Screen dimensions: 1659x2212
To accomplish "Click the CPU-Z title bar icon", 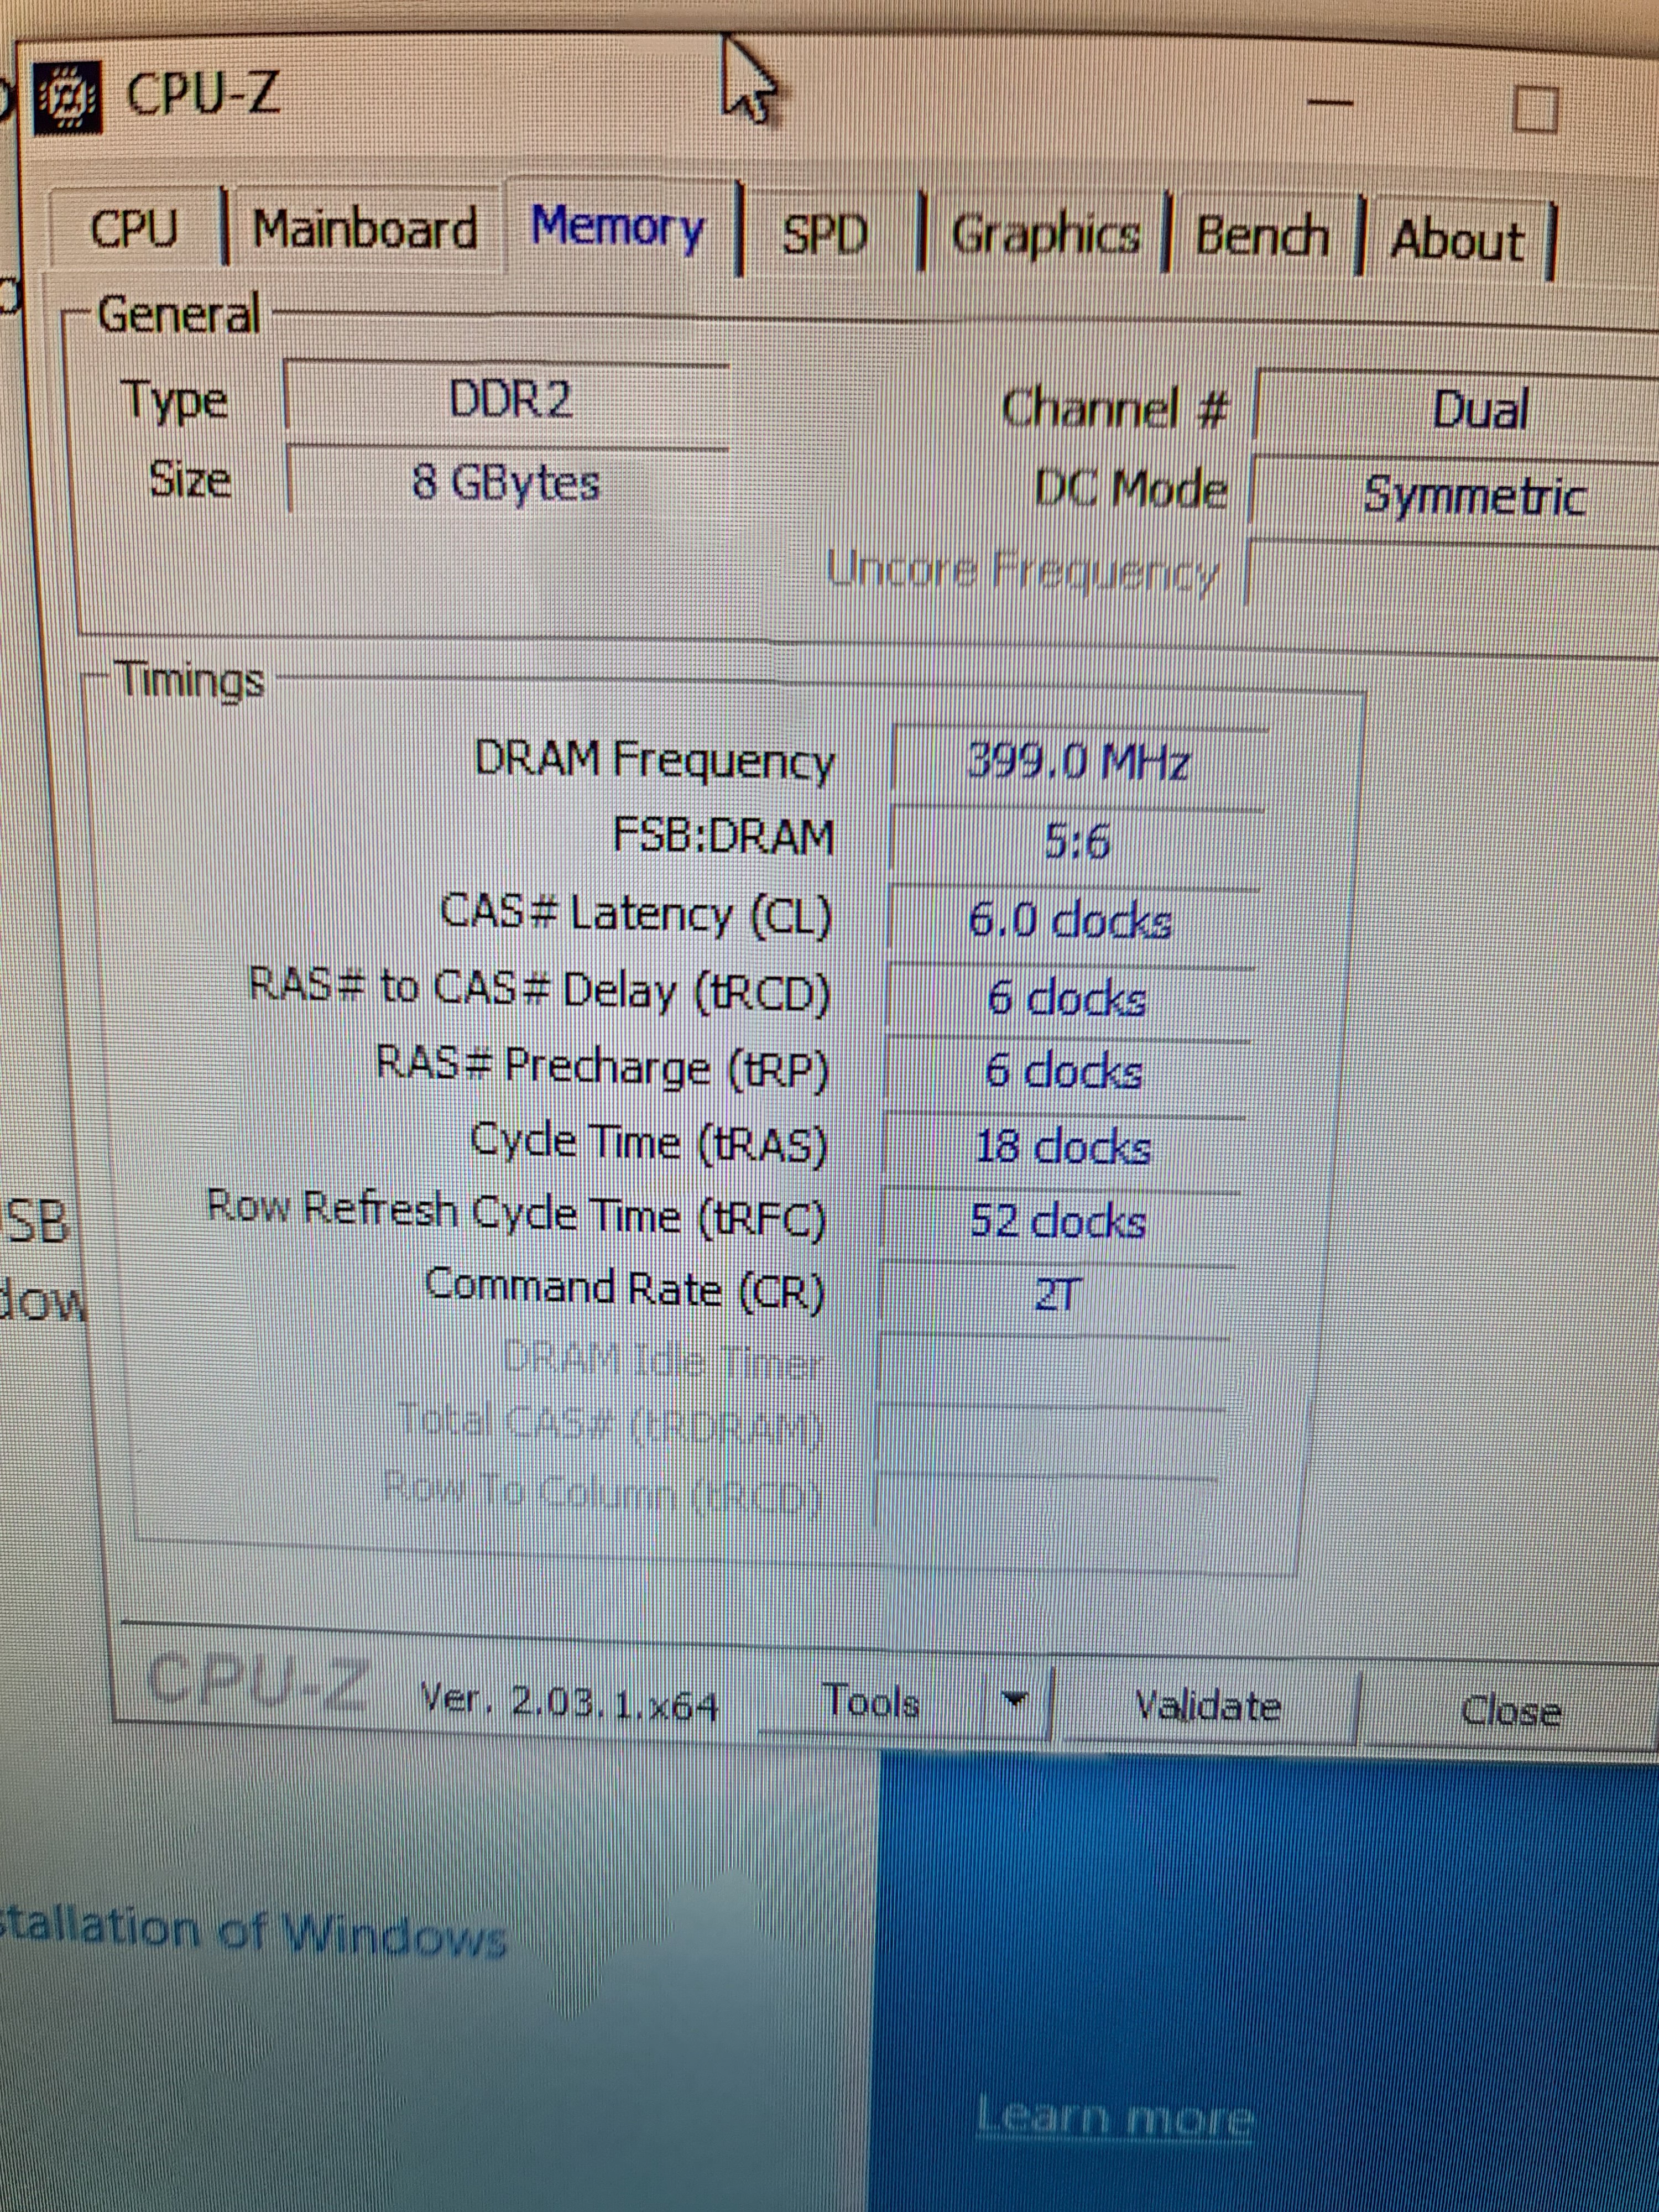I will [68, 98].
